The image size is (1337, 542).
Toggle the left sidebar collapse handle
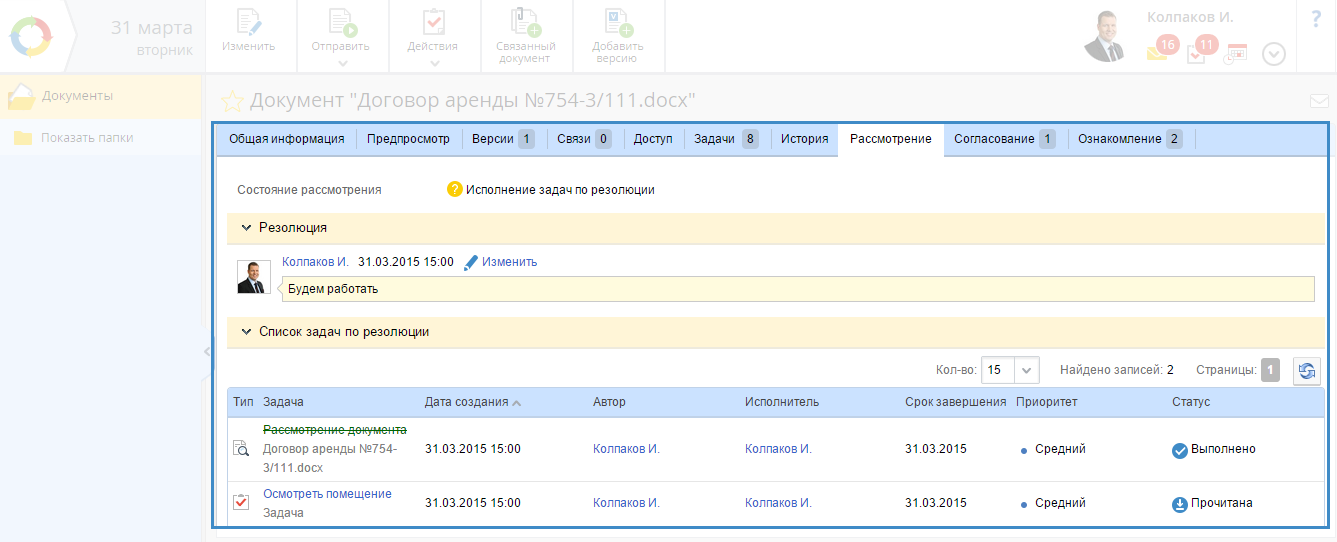click(x=207, y=351)
